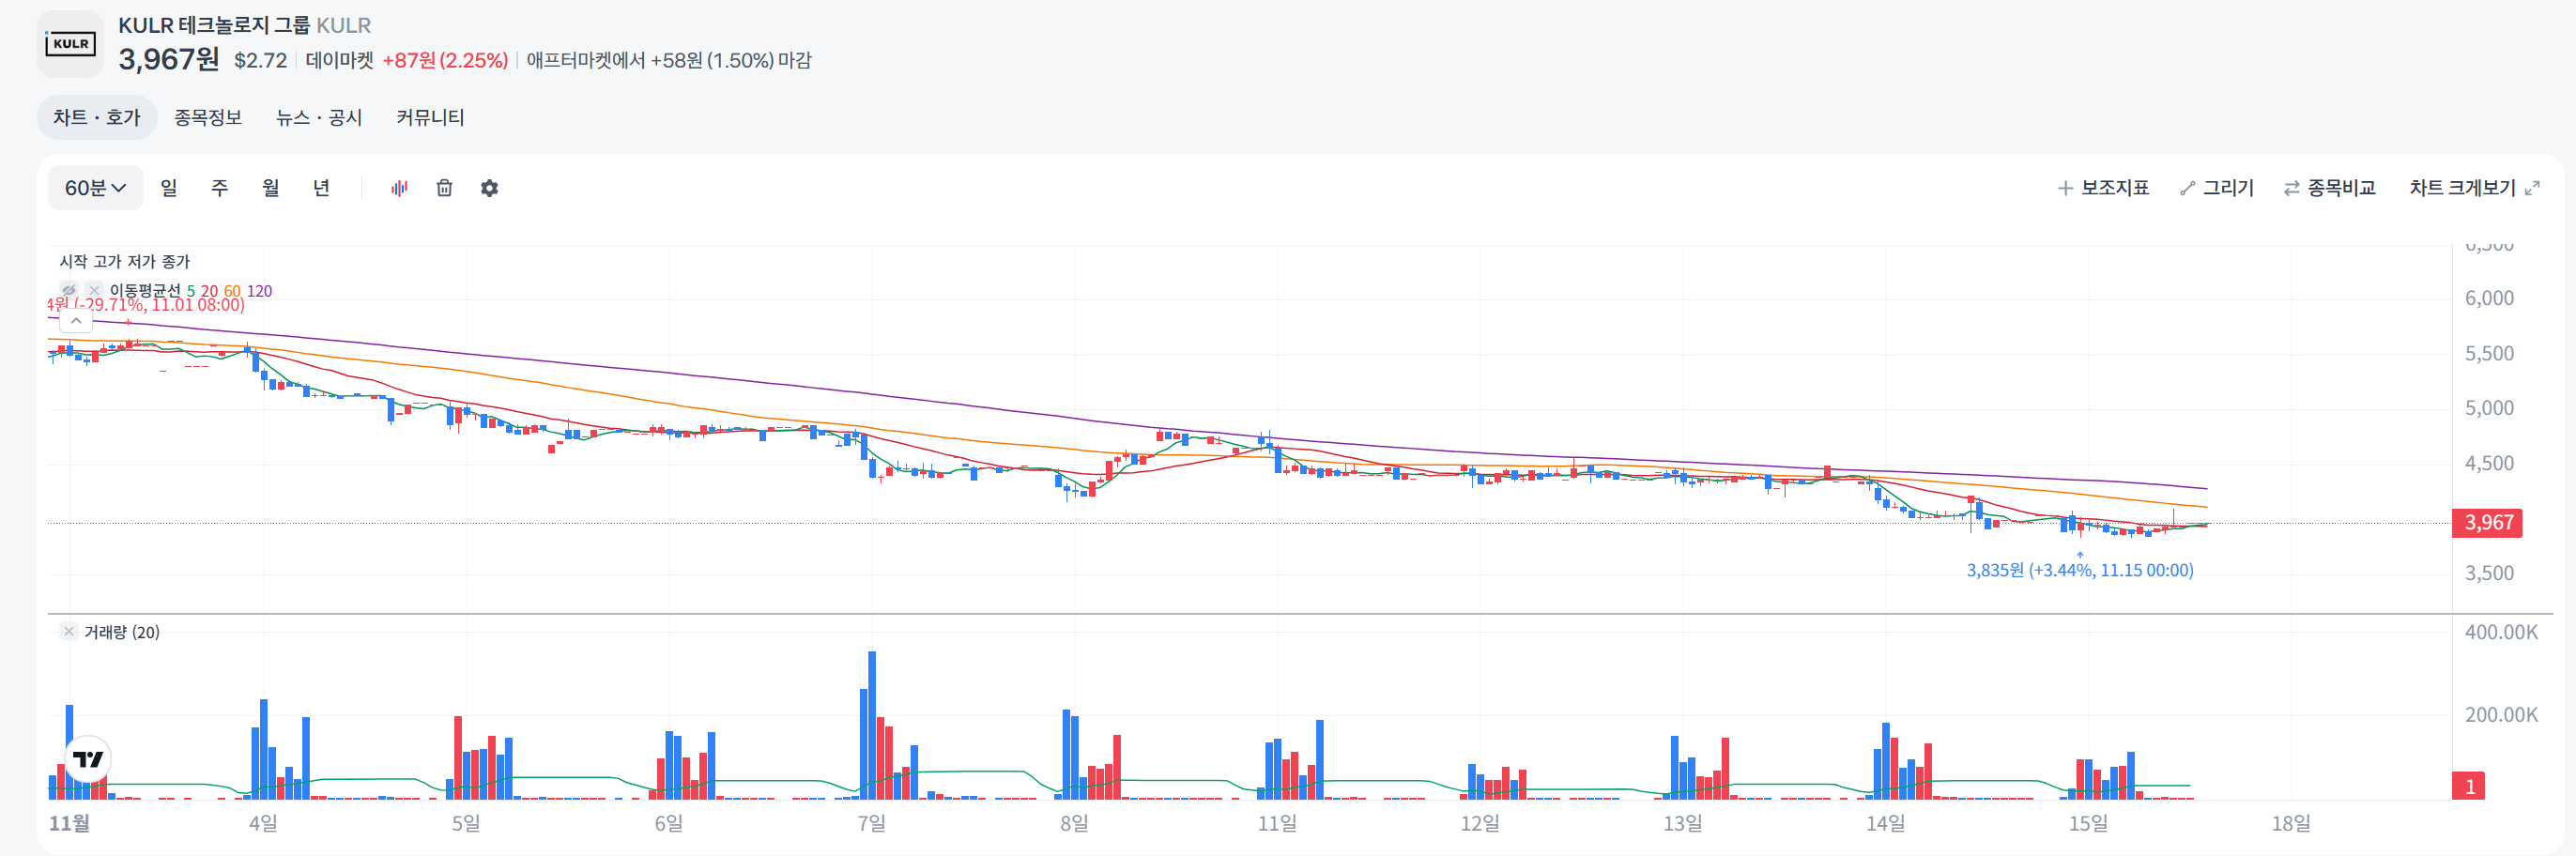Click the 6,000 price axis value
Screen dimensions: 2576x856
pos(2489,298)
